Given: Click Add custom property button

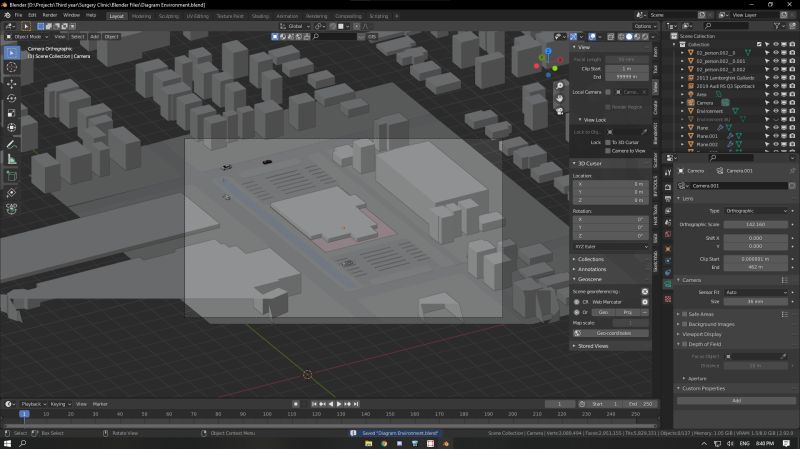Looking at the screenshot, I should click(x=736, y=401).
